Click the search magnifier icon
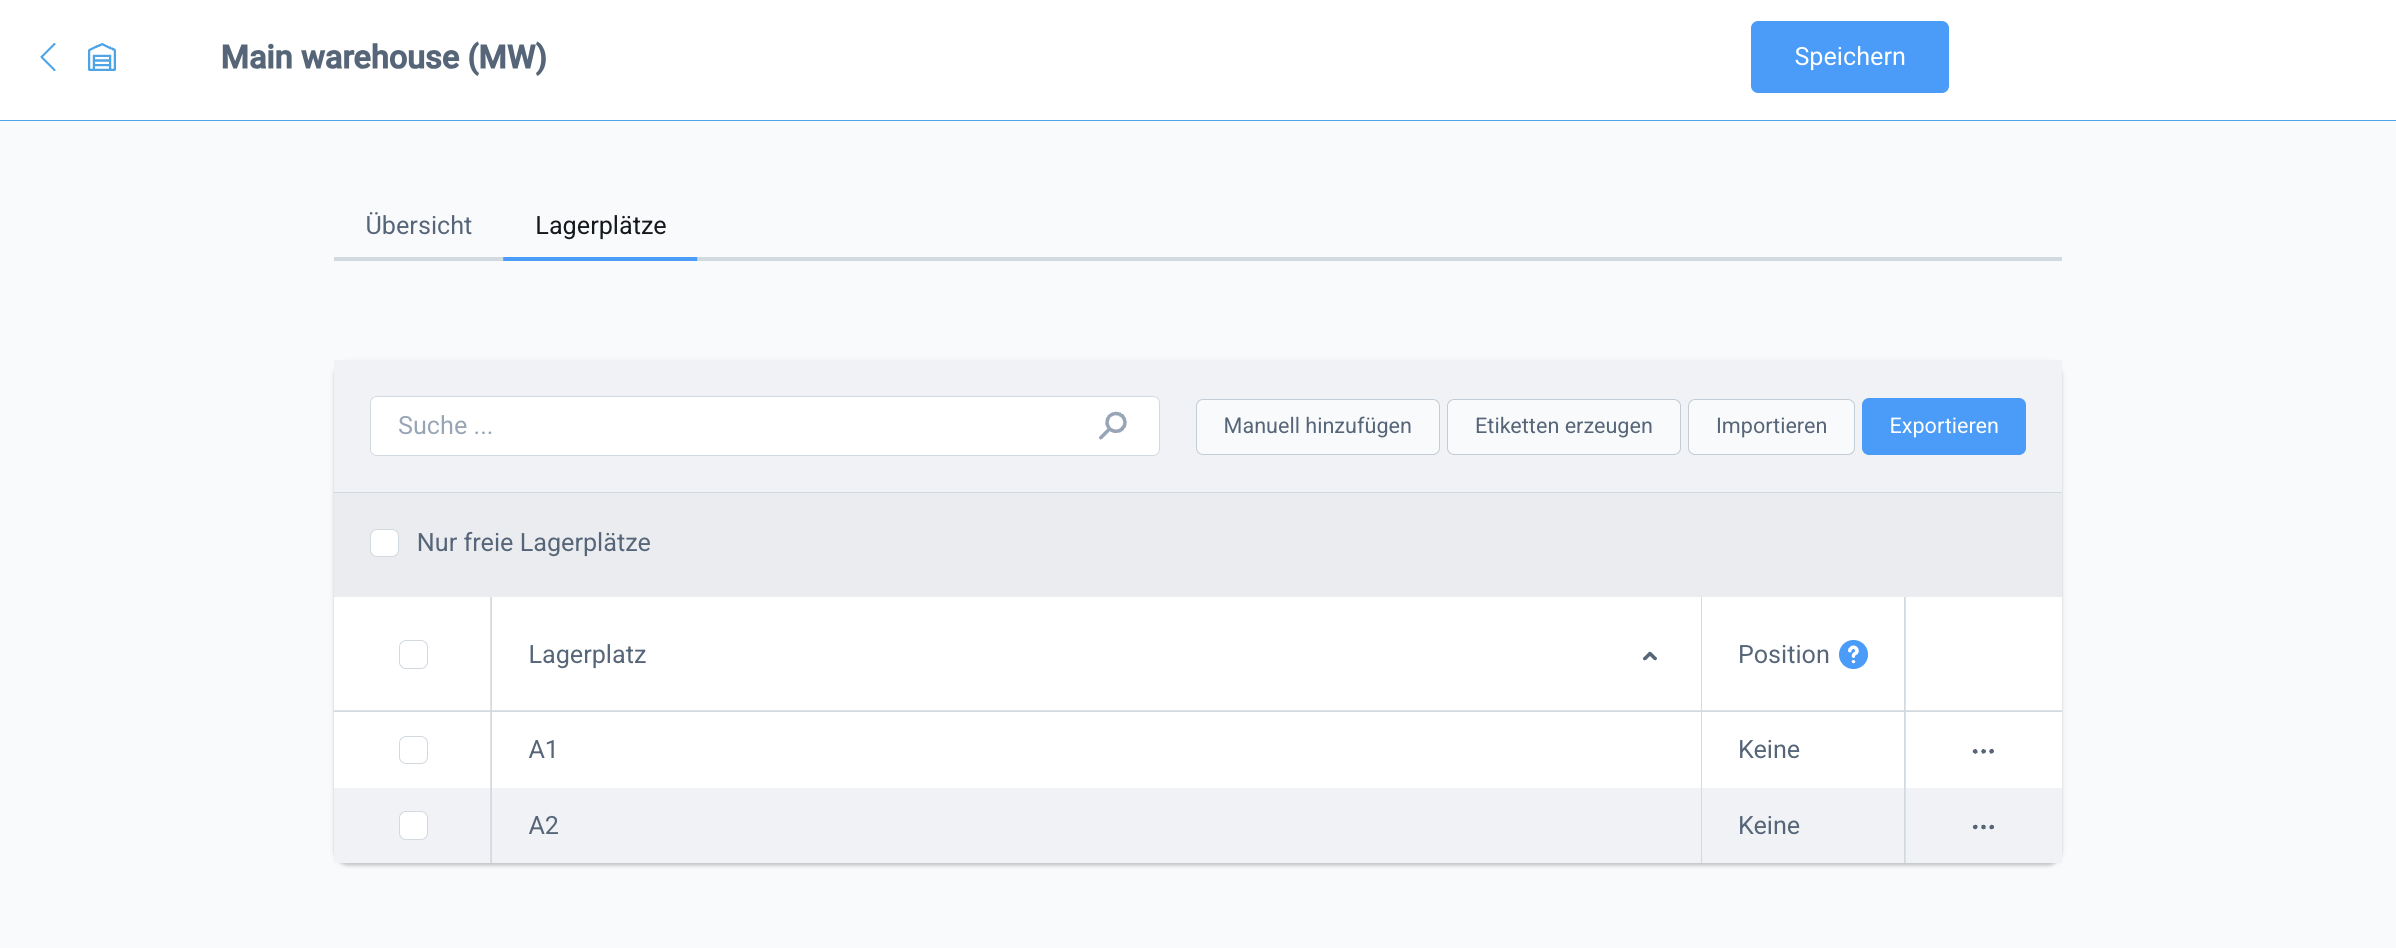Screen dimensions: 2396x948 (1112, 426)
